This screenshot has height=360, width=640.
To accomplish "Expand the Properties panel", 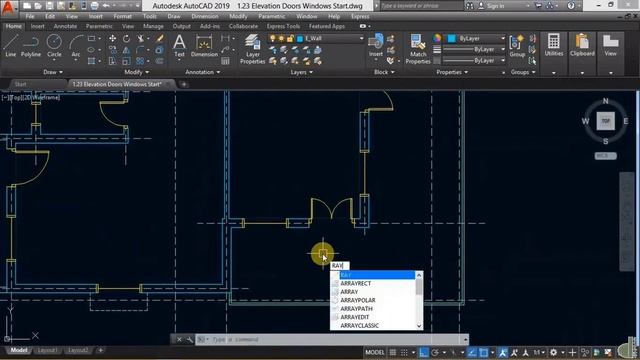I will point(452,72).
